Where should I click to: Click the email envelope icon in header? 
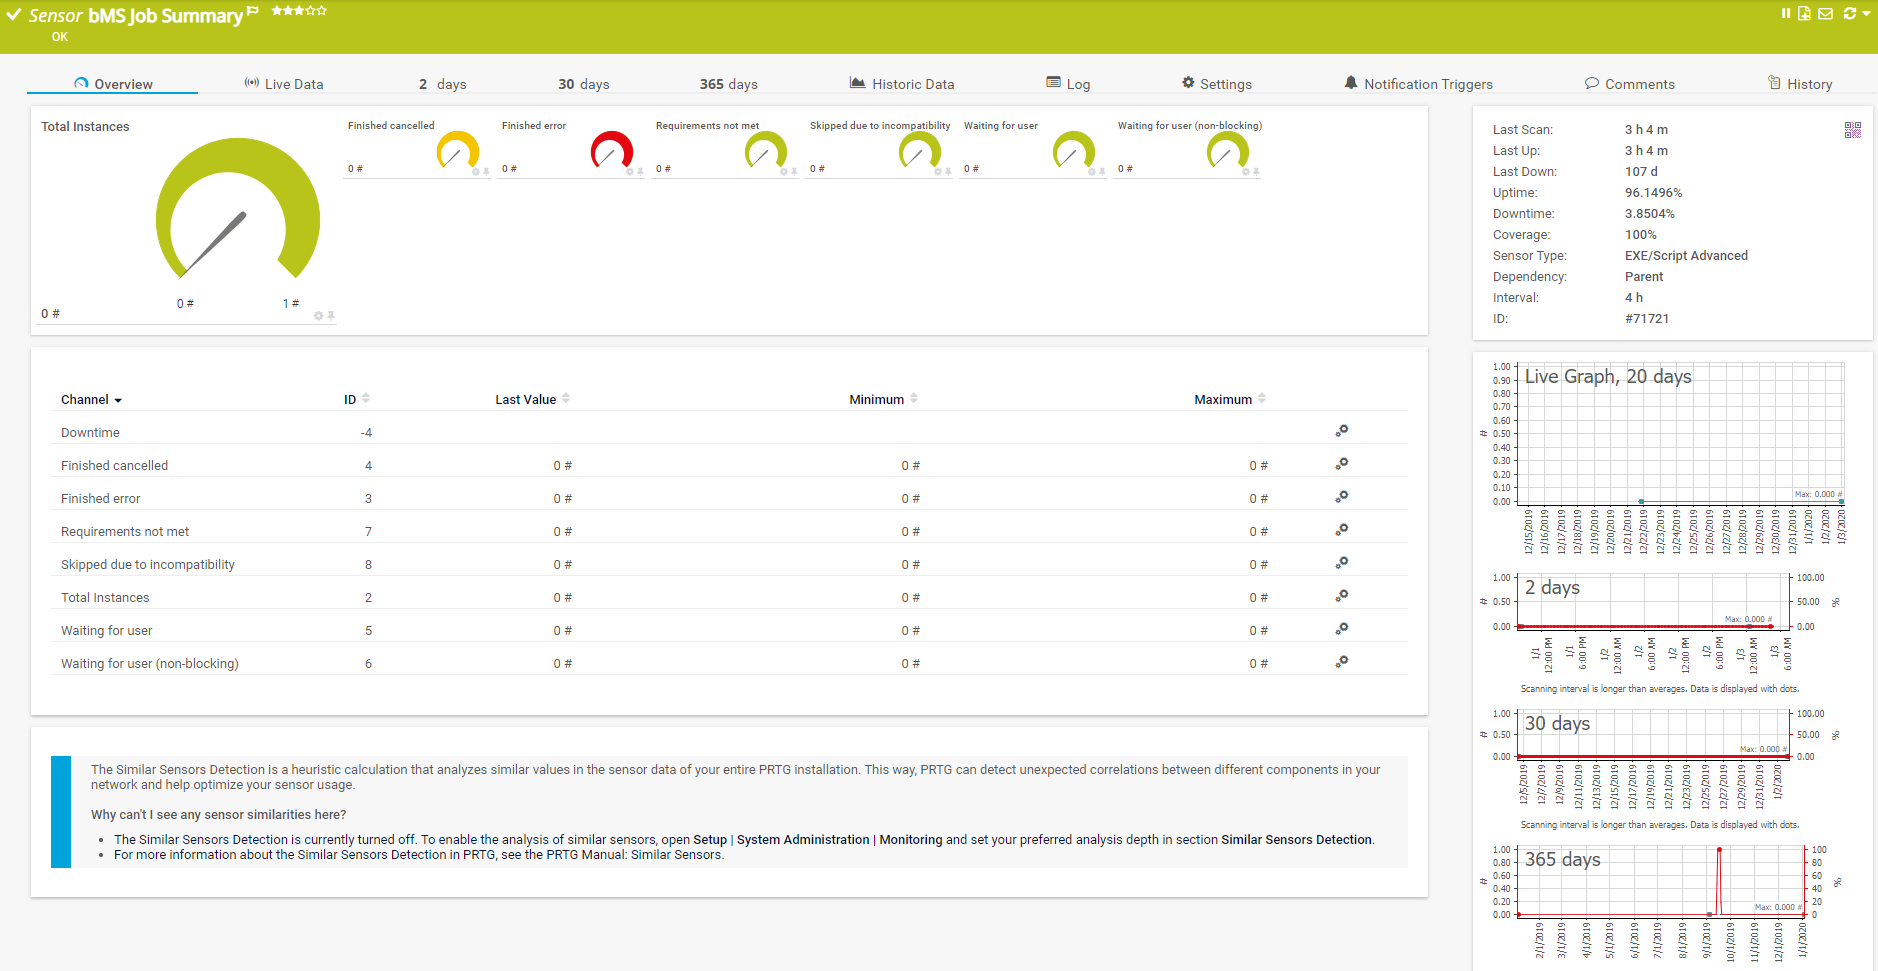pyautogui.click(x=1825, y=13)
